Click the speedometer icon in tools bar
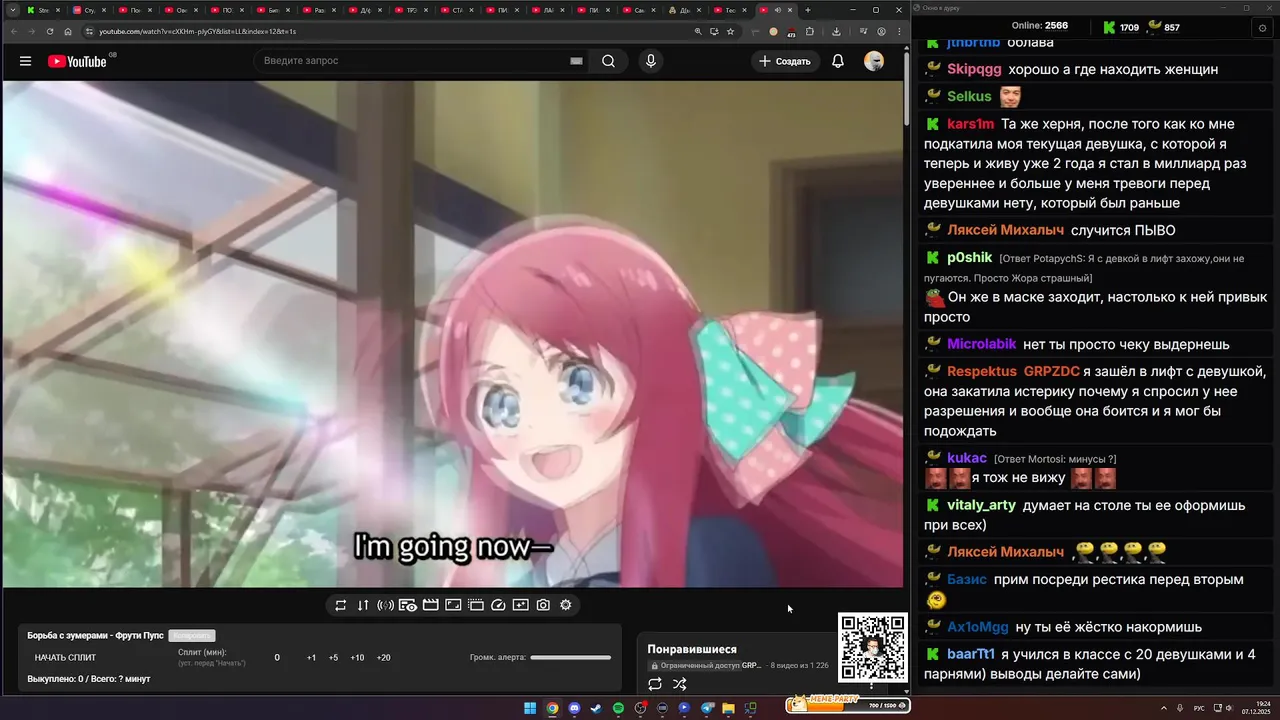 [x=498, y=605]
